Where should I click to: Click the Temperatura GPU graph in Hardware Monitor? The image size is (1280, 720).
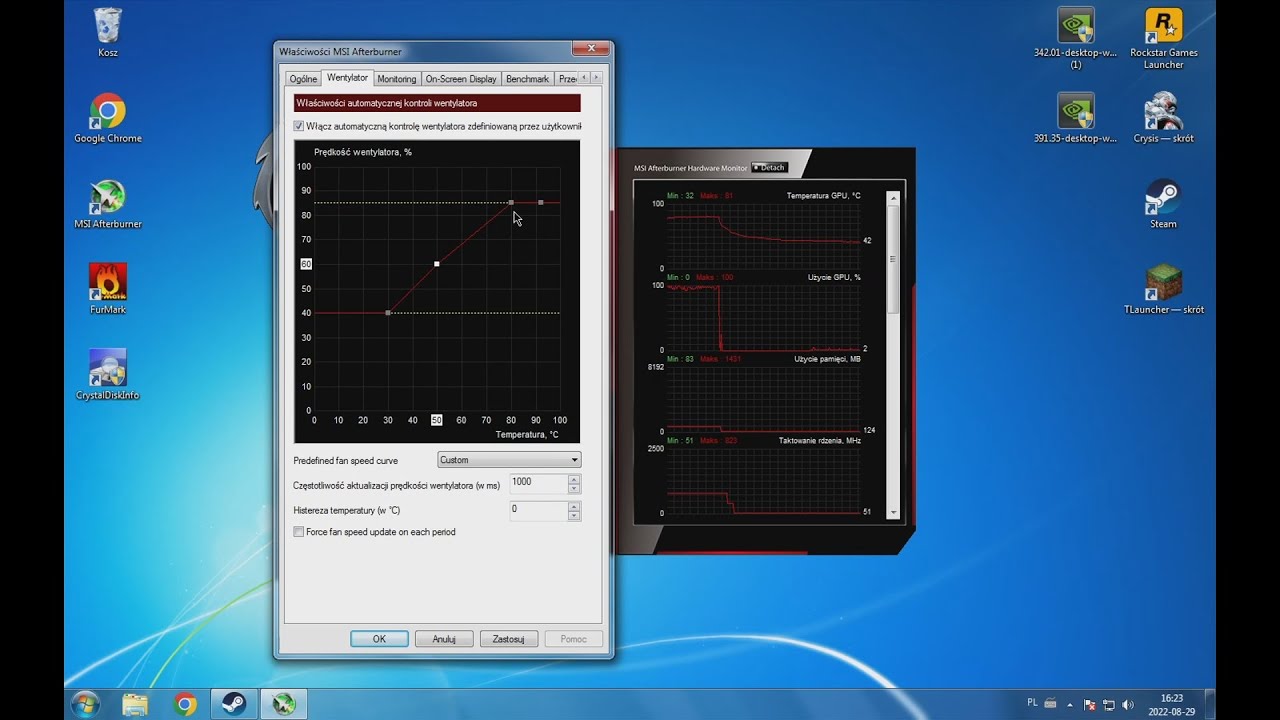pyautogui.click(x=763, y=236)
